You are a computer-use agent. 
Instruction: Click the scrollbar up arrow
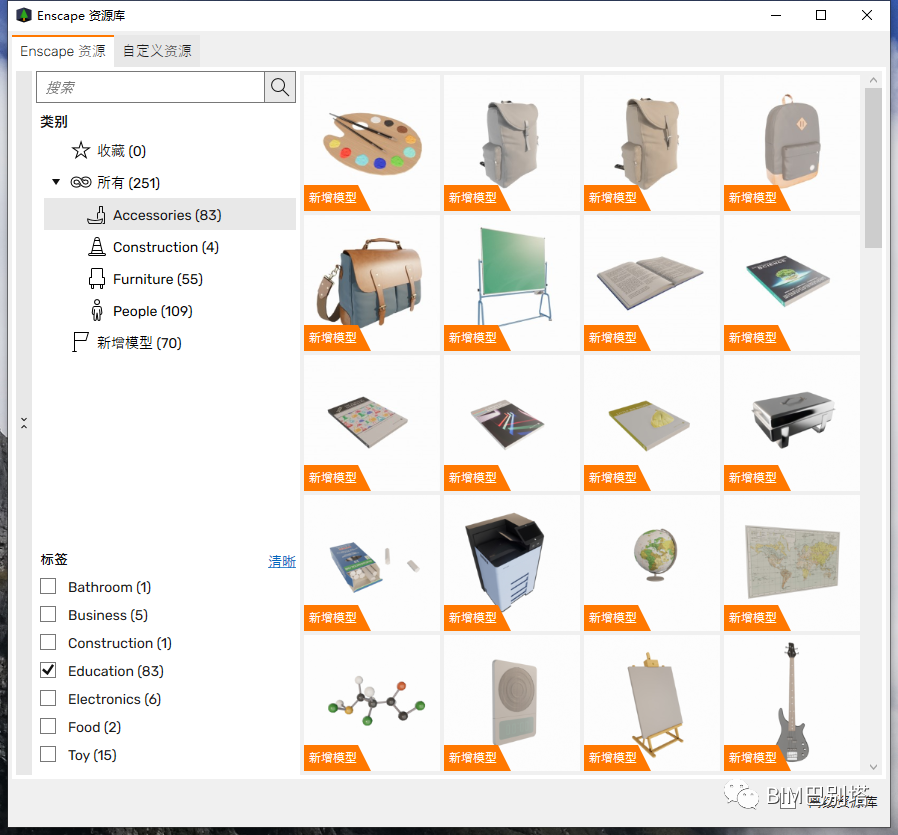coord(873,81)
